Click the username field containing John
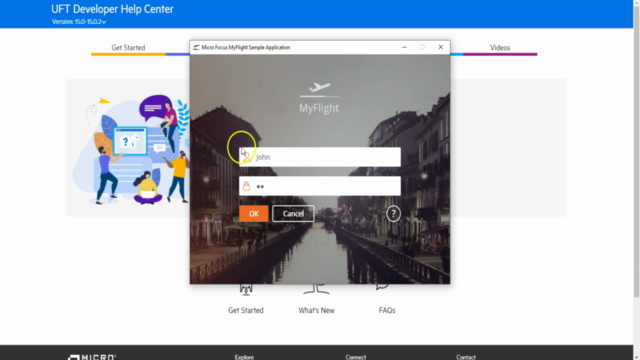This screenshot has width=640, height=360. (x=320, y=157)
